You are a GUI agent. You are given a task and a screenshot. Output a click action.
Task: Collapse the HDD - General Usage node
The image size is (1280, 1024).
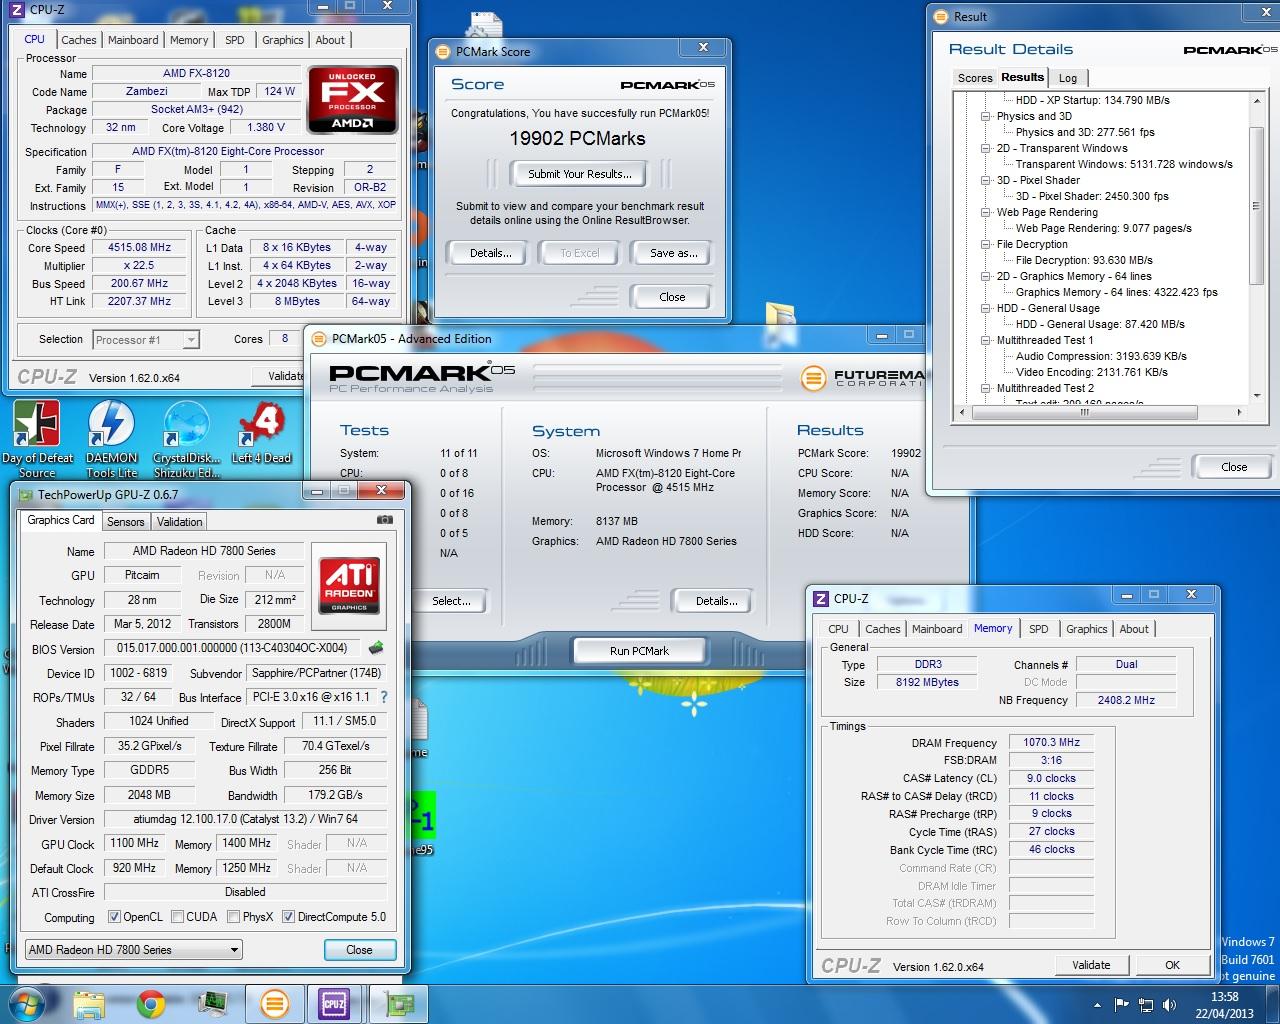coord(986,308)
